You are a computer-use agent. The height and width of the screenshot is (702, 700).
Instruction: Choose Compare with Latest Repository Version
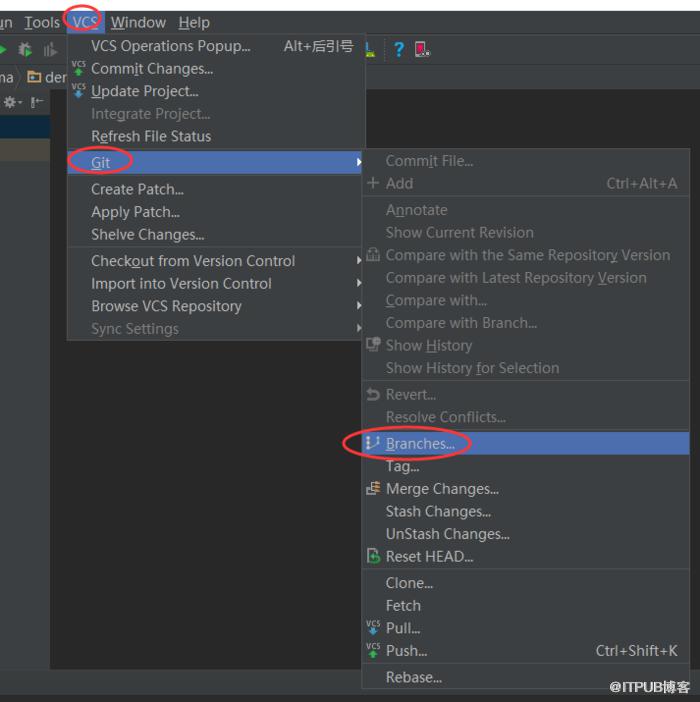[525, 278]
